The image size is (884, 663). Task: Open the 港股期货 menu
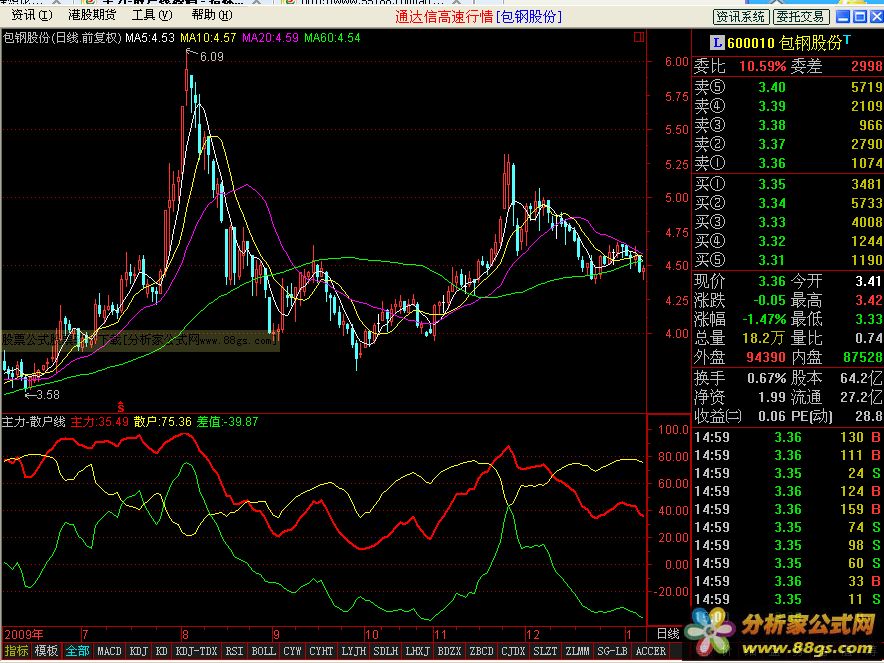click(92, 15)
